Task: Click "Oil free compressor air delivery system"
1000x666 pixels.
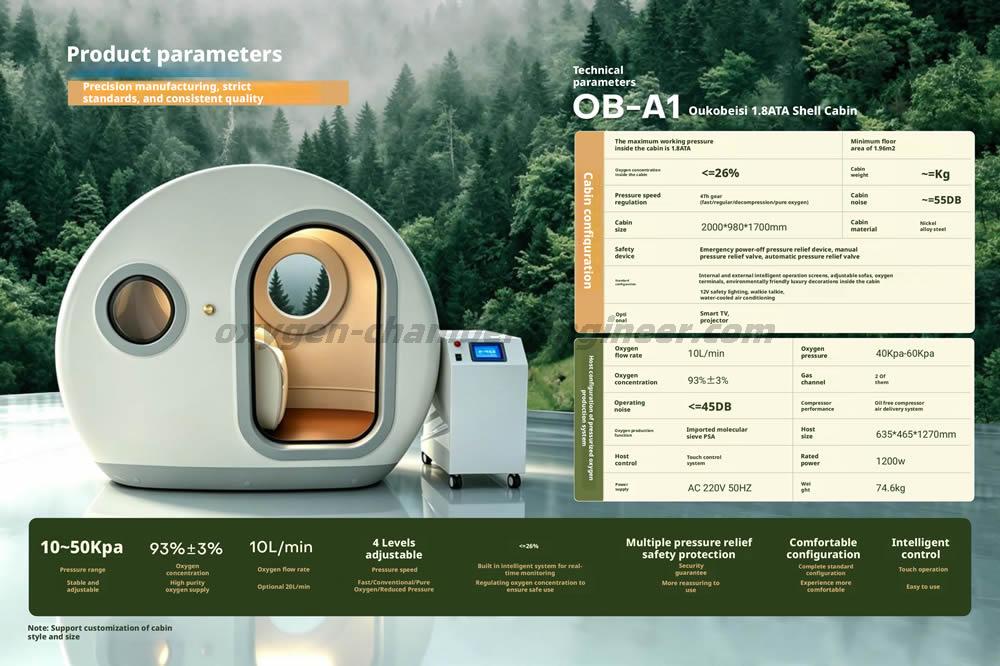Action: coord(899,406)
